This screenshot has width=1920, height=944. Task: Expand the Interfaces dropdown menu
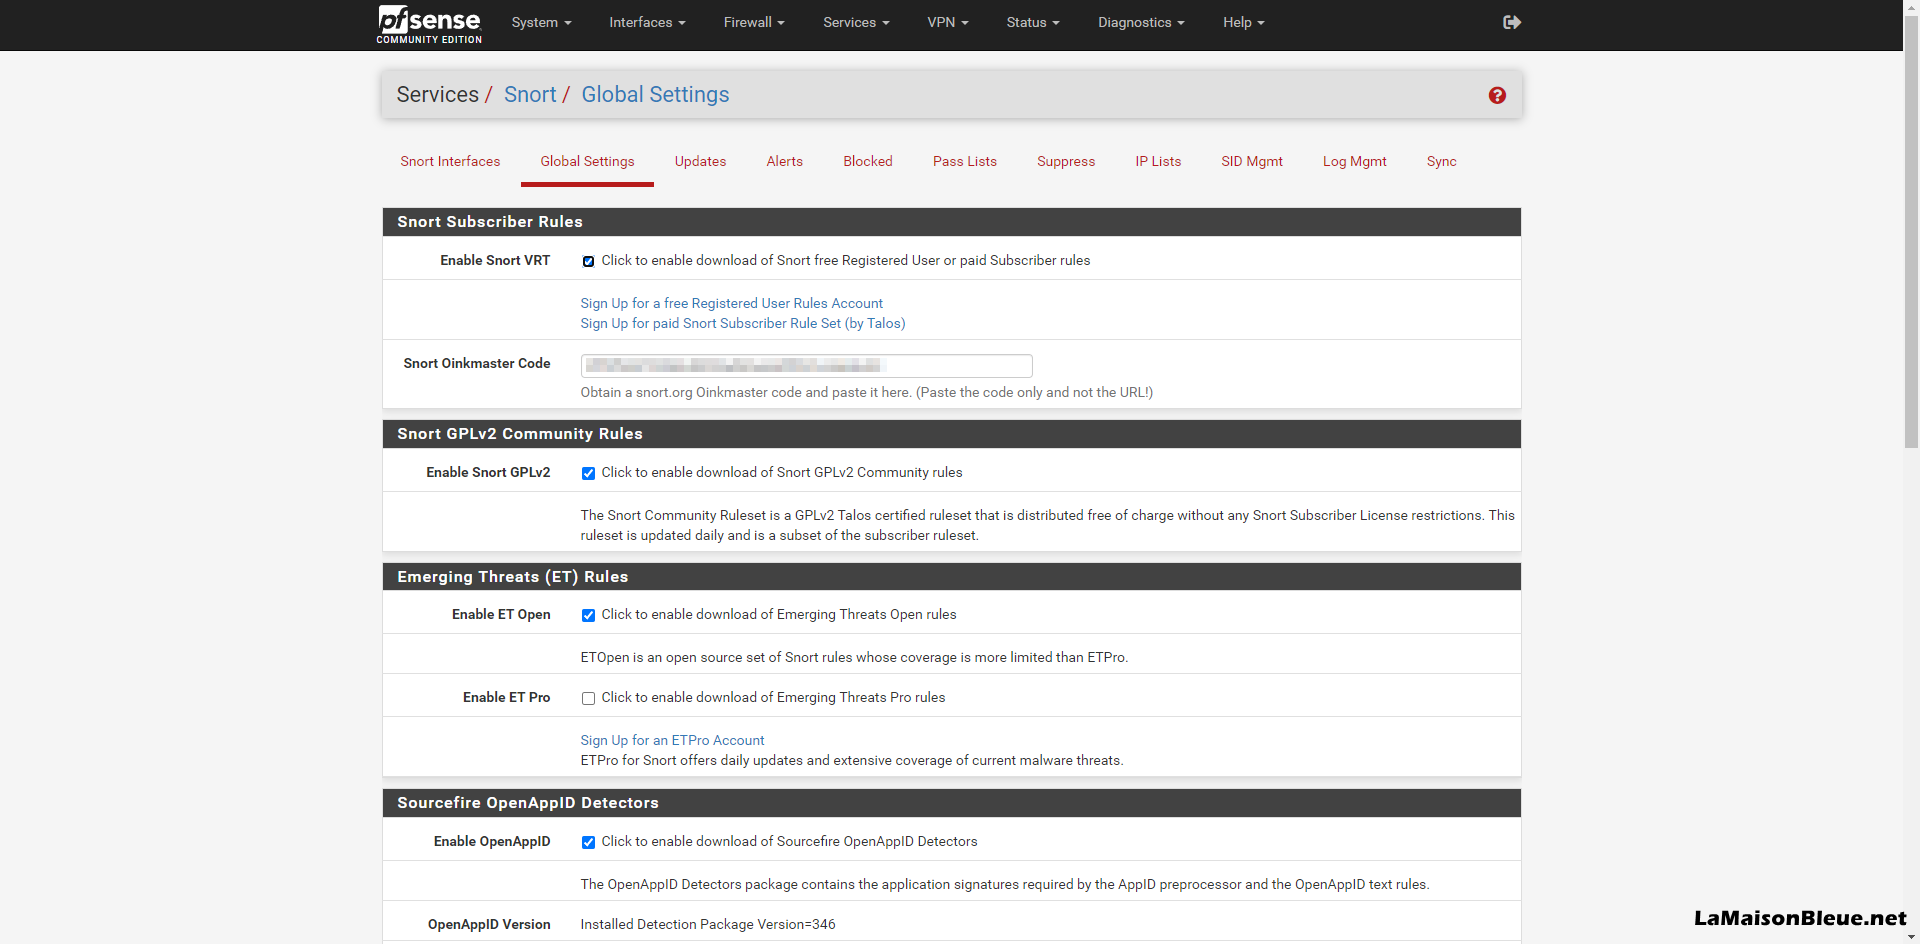(x=647, y=22)
